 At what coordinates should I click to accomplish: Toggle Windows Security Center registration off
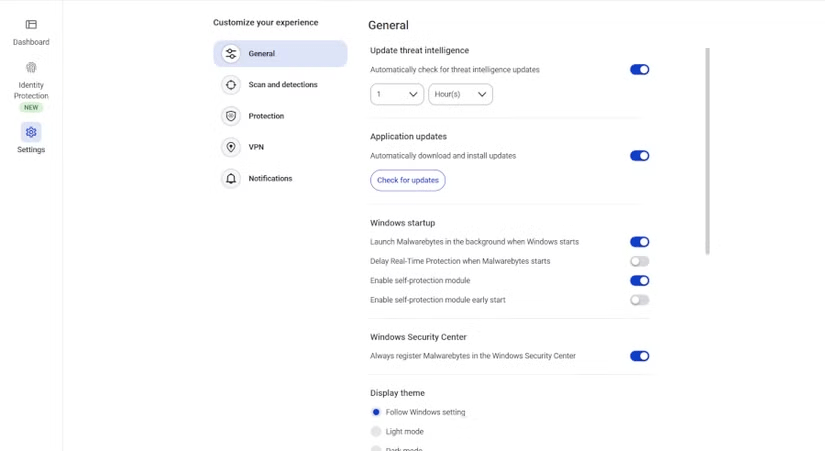pyautogui.click(x=639, y=356)
